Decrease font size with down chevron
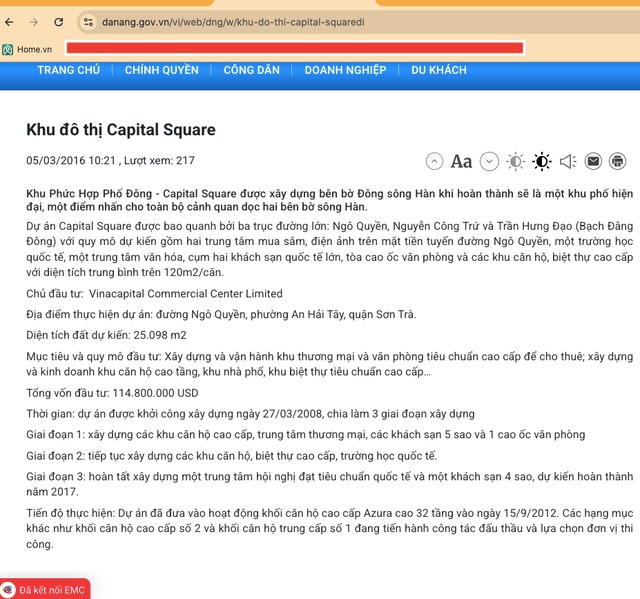 [x=489, y=161]
